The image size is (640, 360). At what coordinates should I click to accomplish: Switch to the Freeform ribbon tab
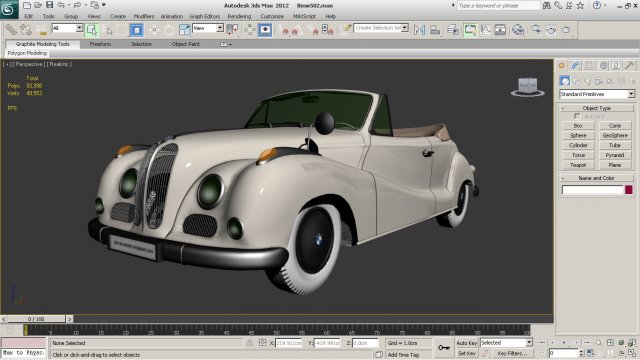100,44
